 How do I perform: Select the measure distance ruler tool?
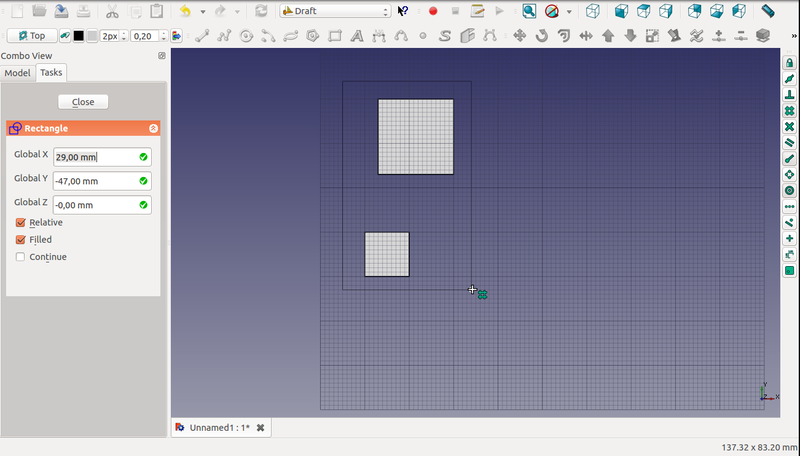(767, 11)
